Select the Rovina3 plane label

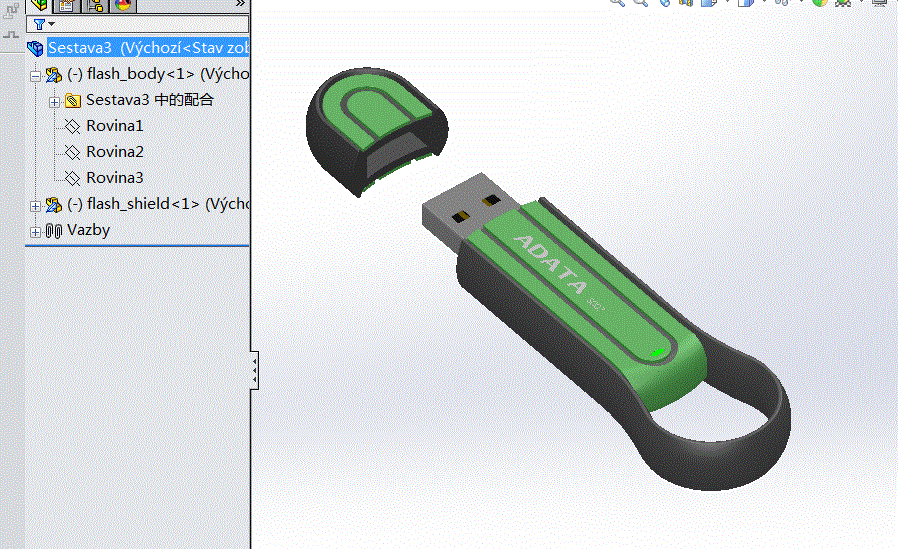pyautogui.click(x=115, y=177)
